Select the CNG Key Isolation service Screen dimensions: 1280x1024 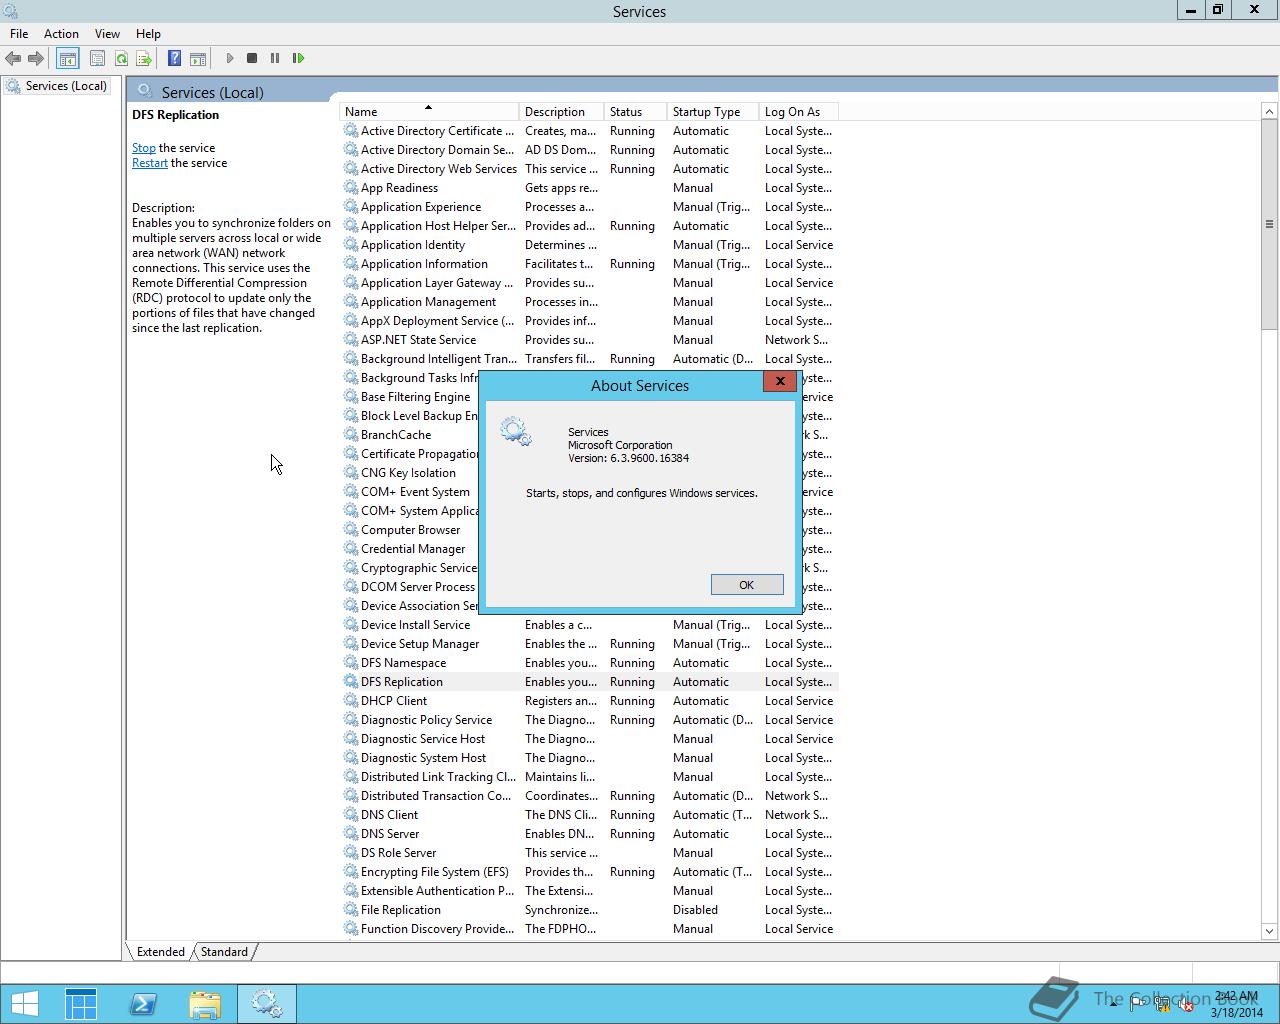coord(410,473)
